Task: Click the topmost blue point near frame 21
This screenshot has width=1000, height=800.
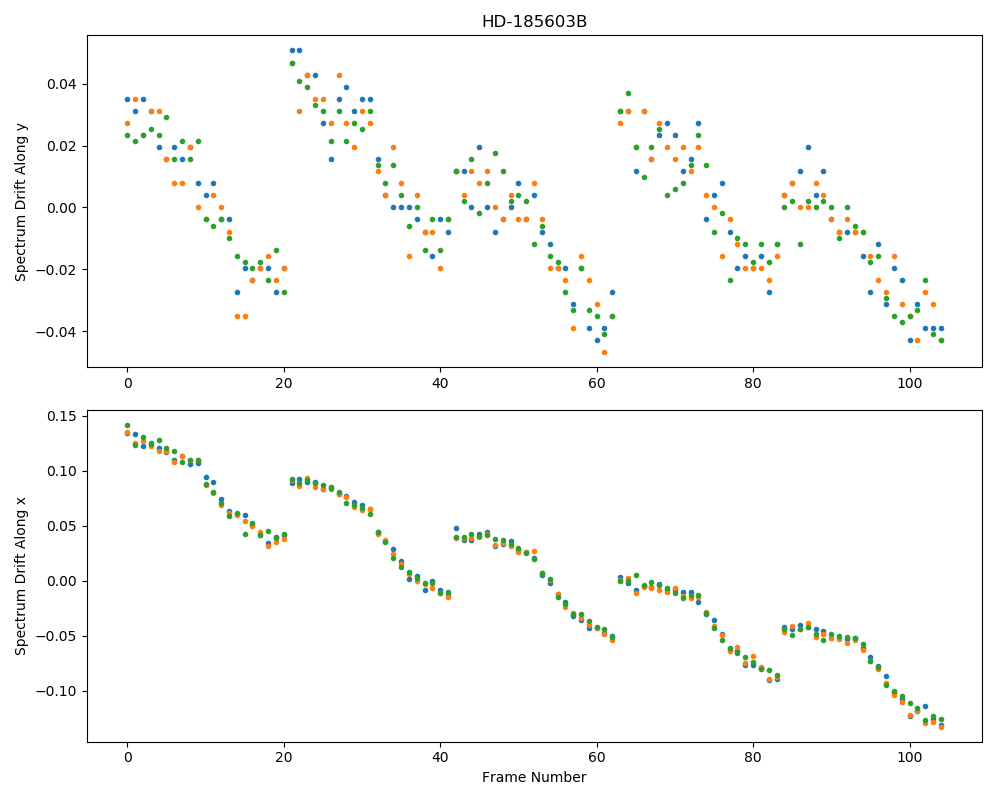Action: [x=292, y=50]
